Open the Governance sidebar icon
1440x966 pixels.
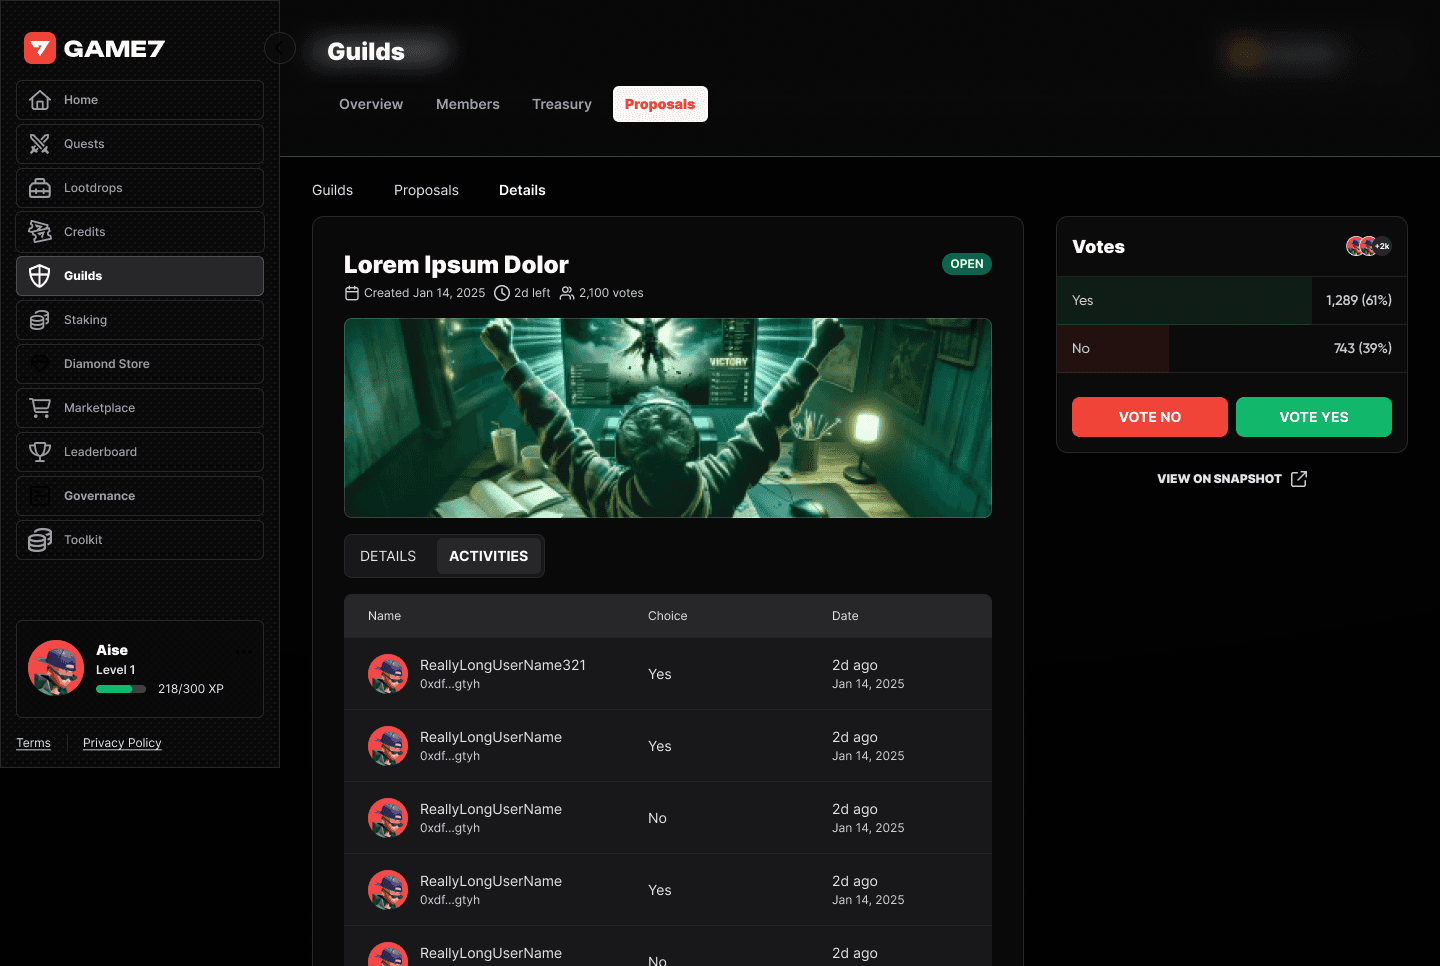click(40, 496)
